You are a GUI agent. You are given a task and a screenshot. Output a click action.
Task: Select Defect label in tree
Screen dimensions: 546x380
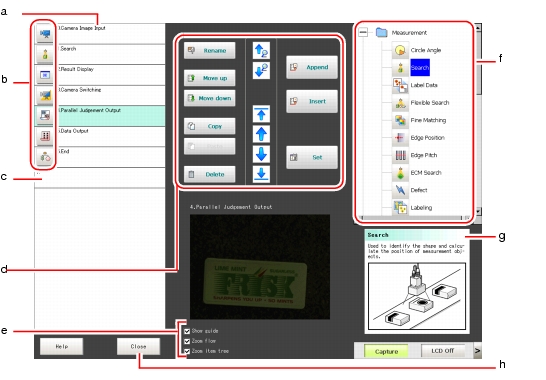tap(419, 190)
